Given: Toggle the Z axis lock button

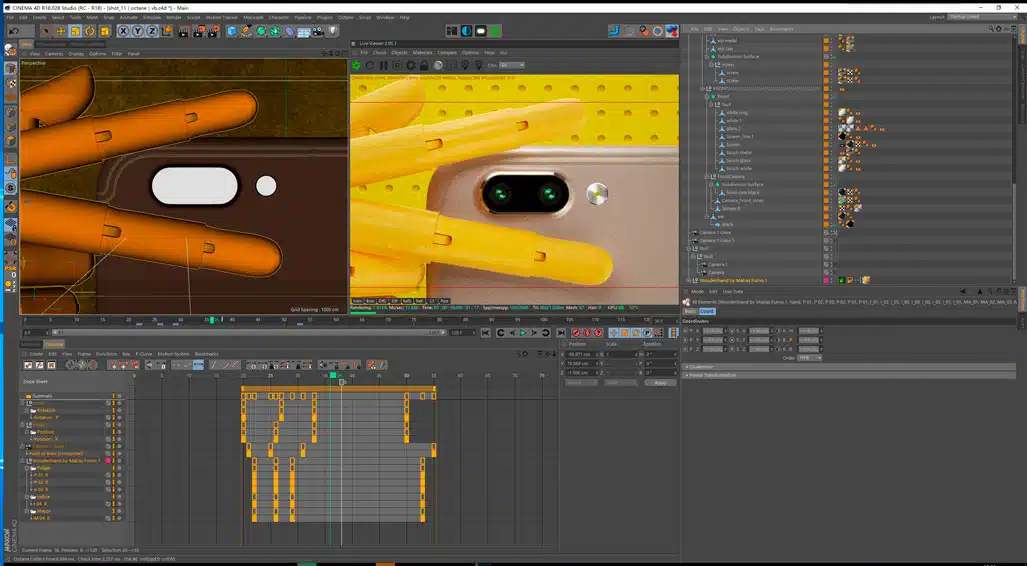Looking at the screenshot, I should click(x=152, y=31).
